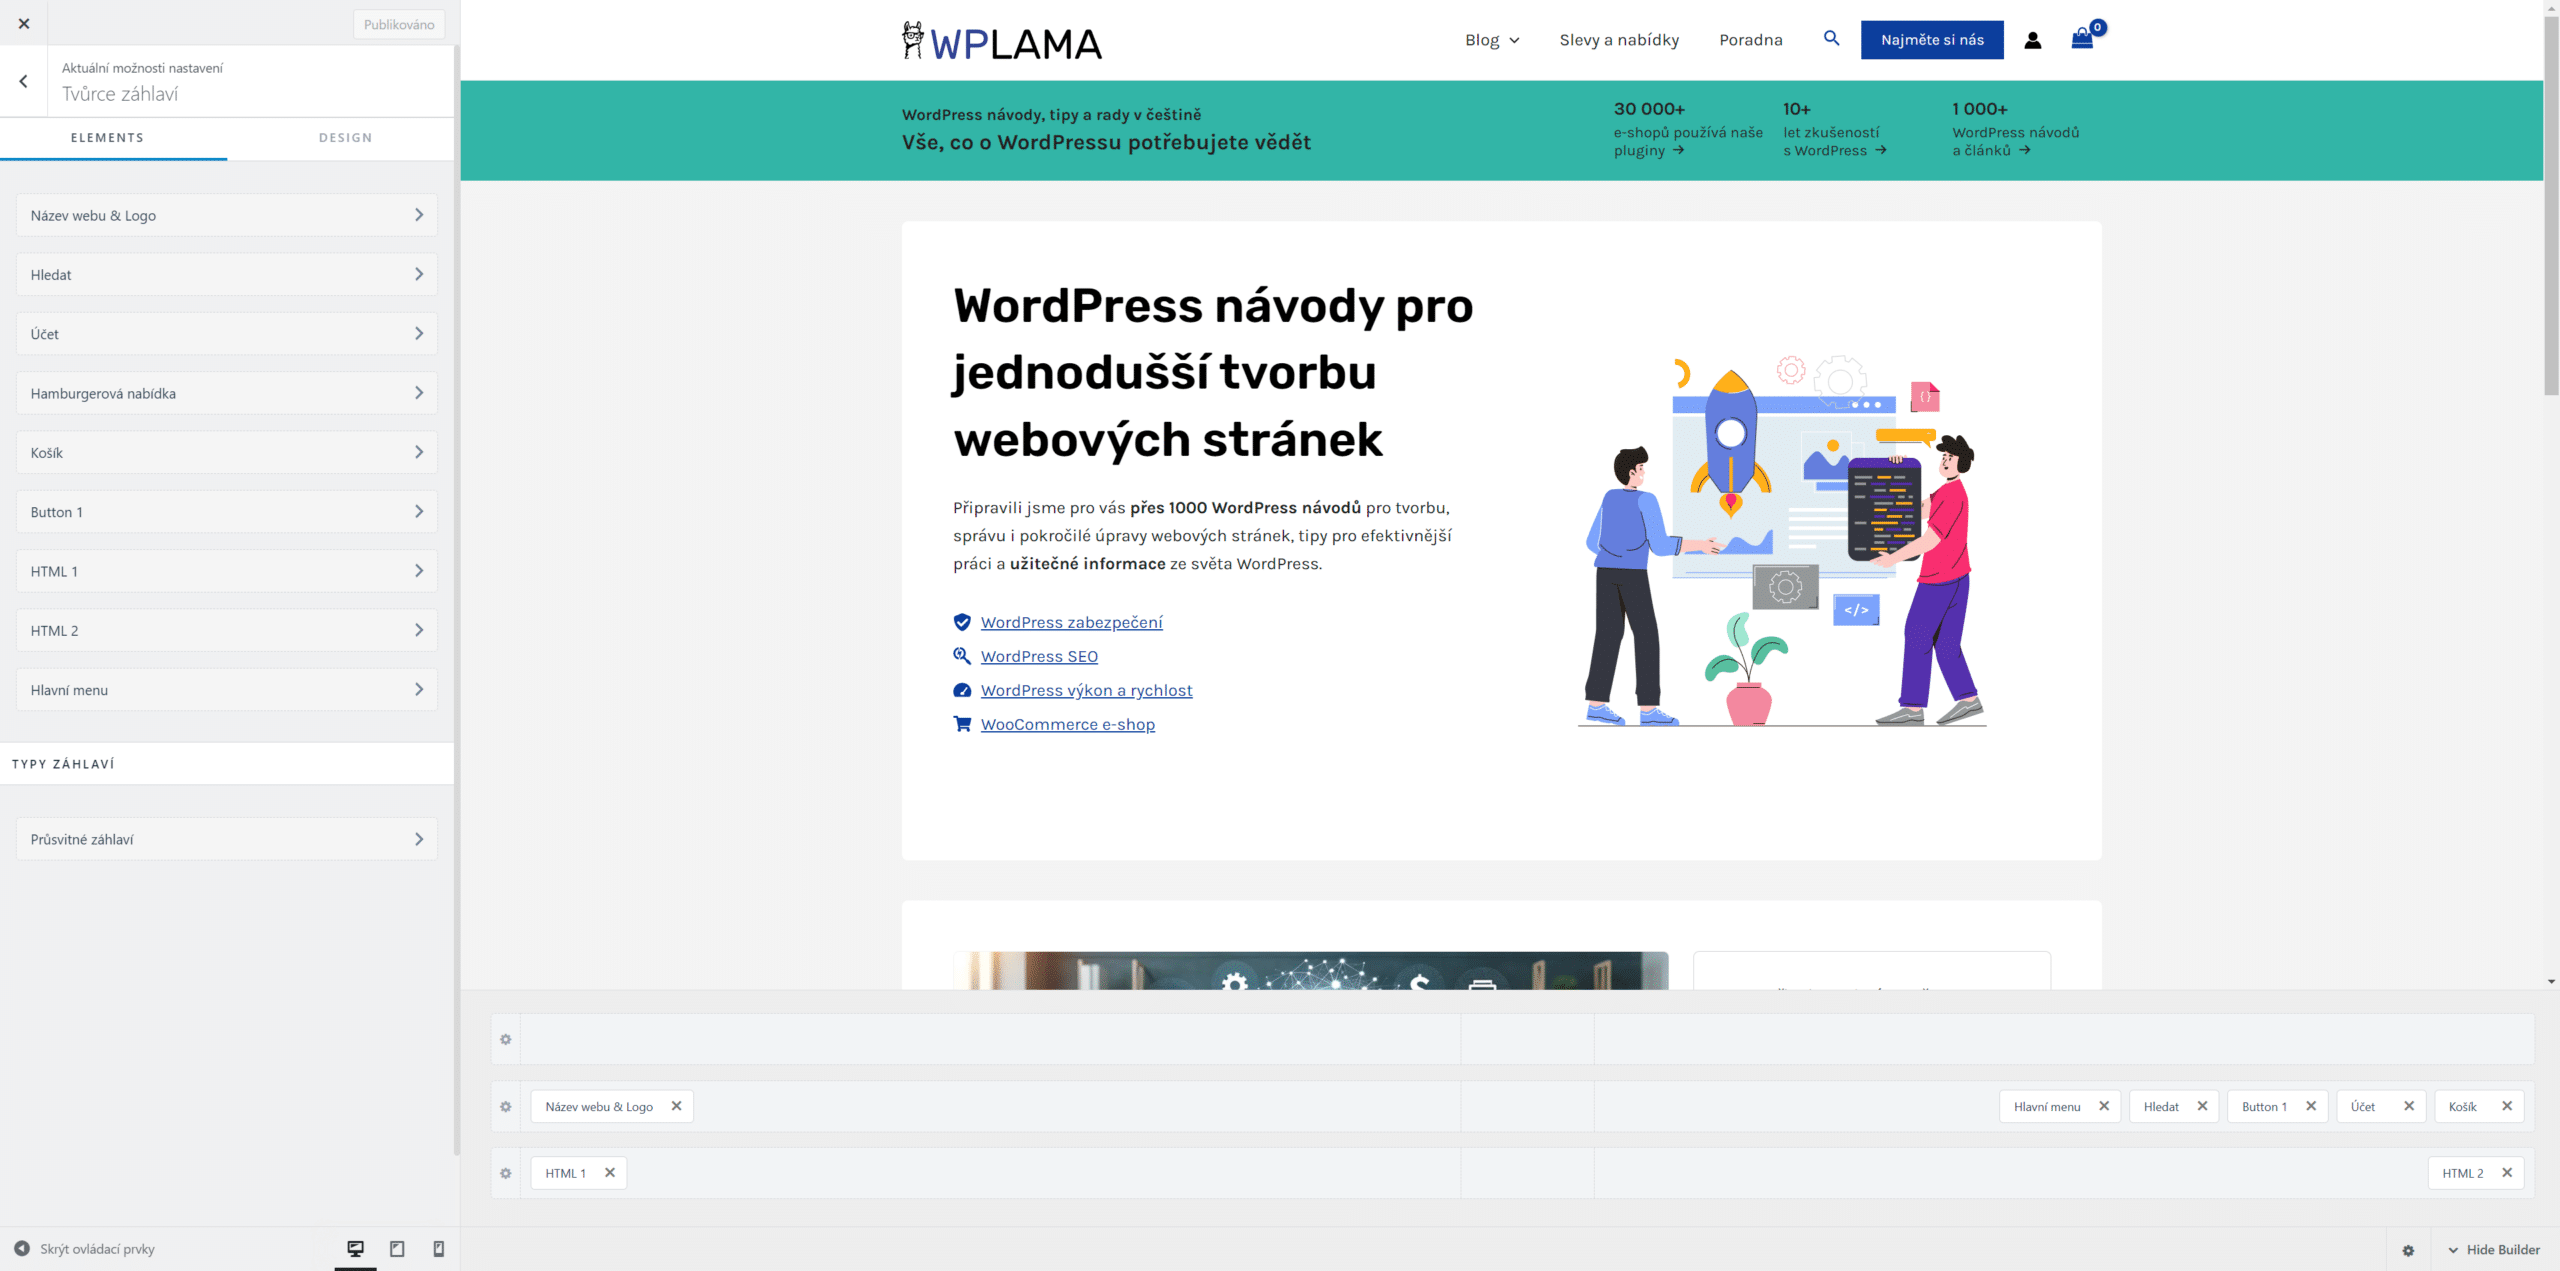Click the Skrýt ovládací prvky label

[97, 1248]
